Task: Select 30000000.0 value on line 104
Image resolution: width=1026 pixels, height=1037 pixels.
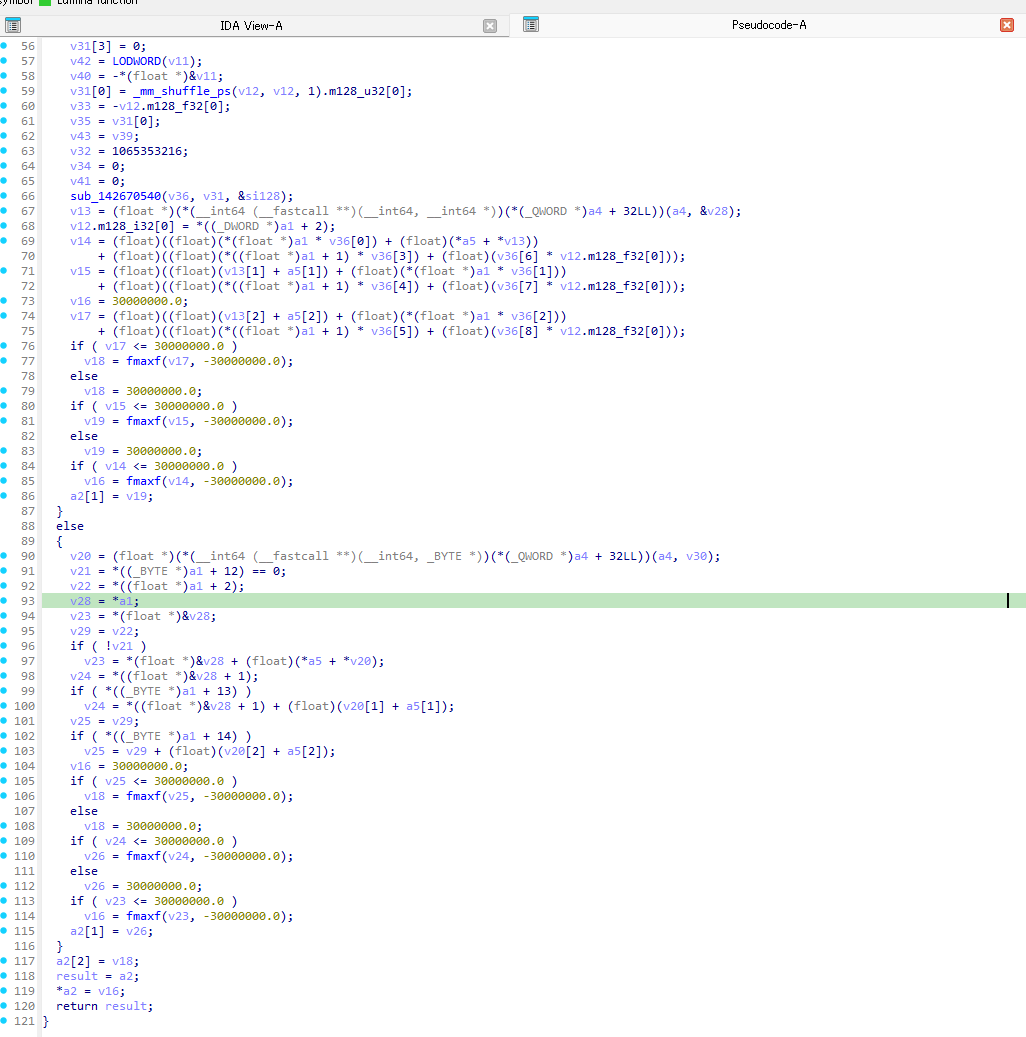Action: 147,766
